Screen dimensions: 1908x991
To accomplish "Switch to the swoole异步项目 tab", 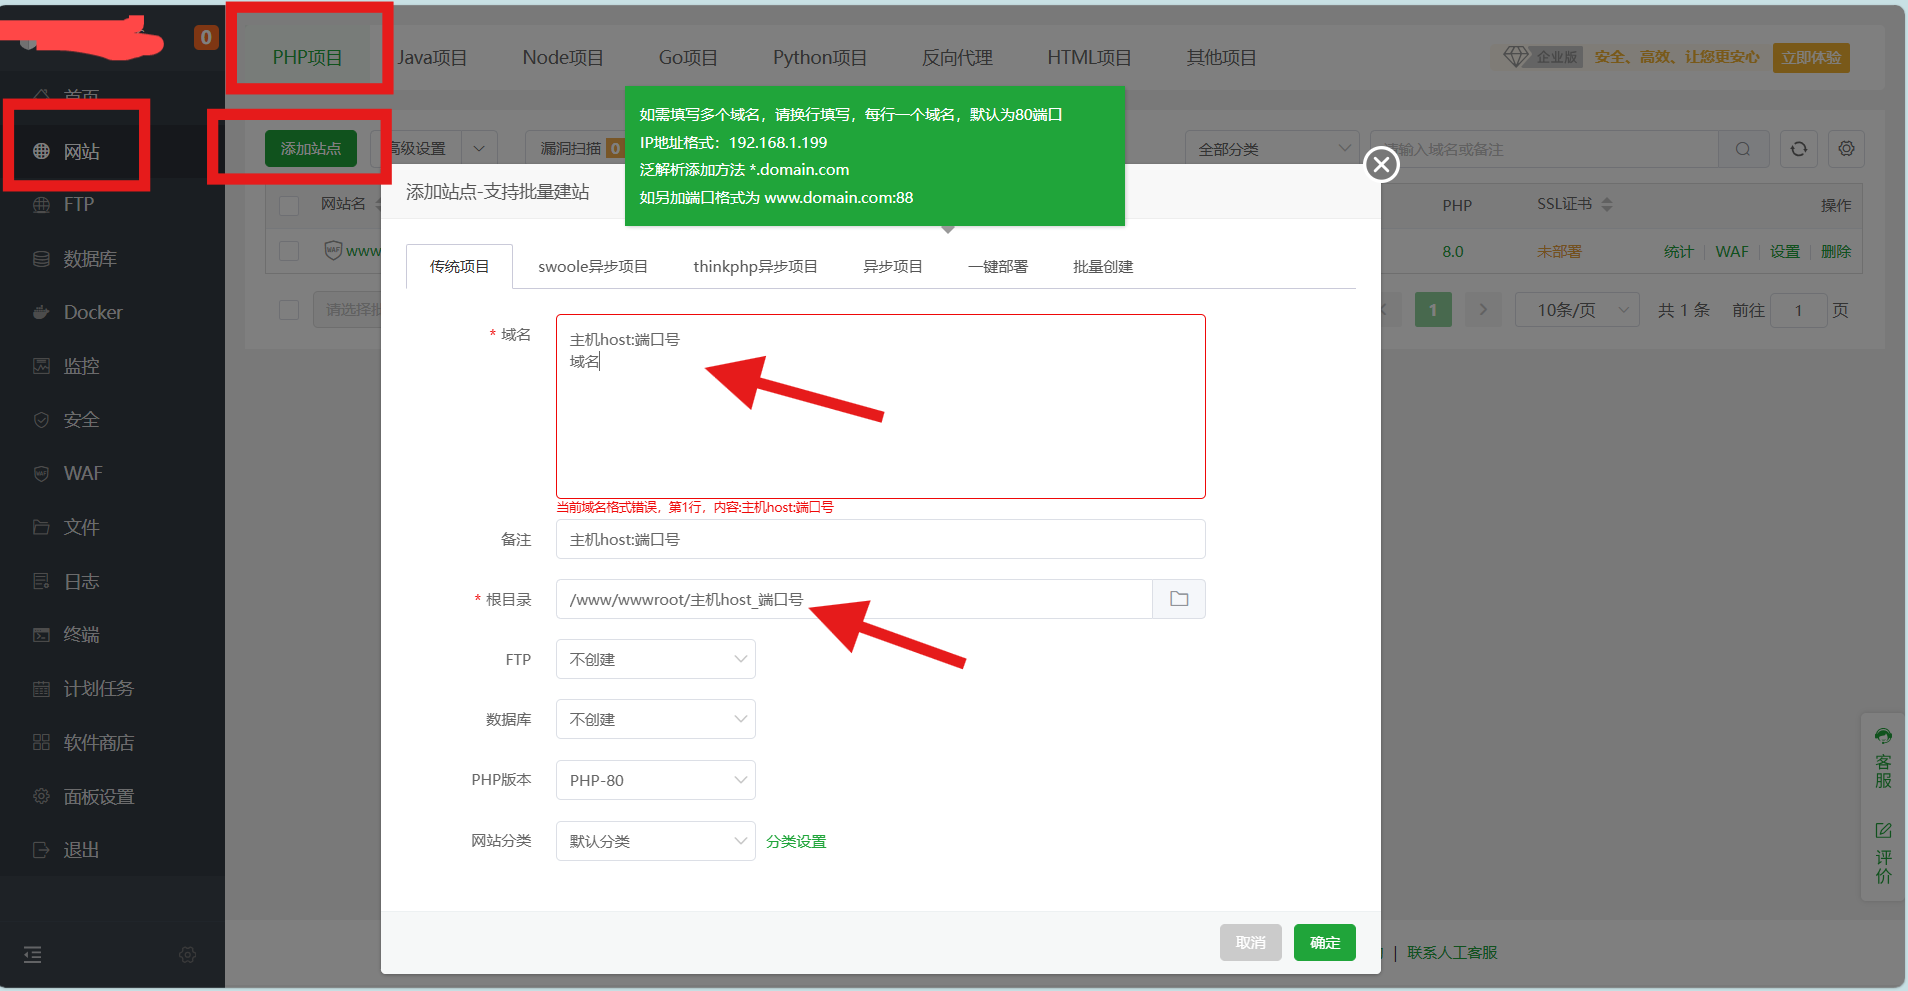I will point(592,267).
